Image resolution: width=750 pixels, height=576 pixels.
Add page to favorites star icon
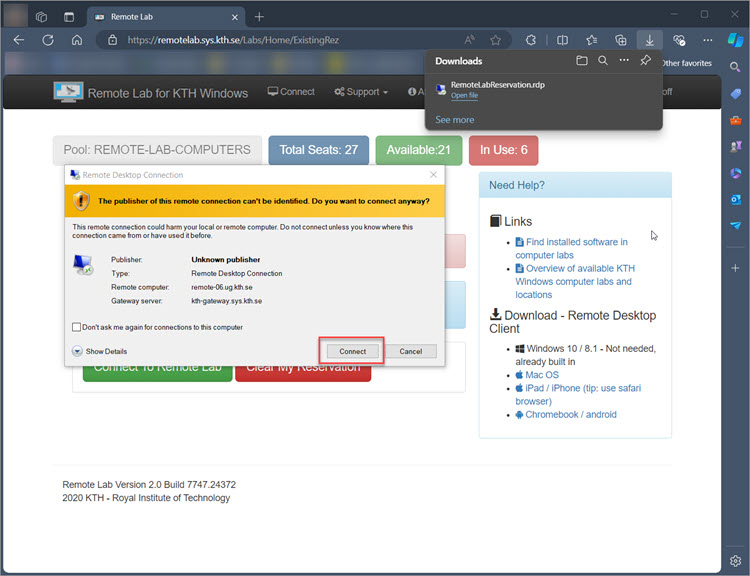[x=496, y=40]
